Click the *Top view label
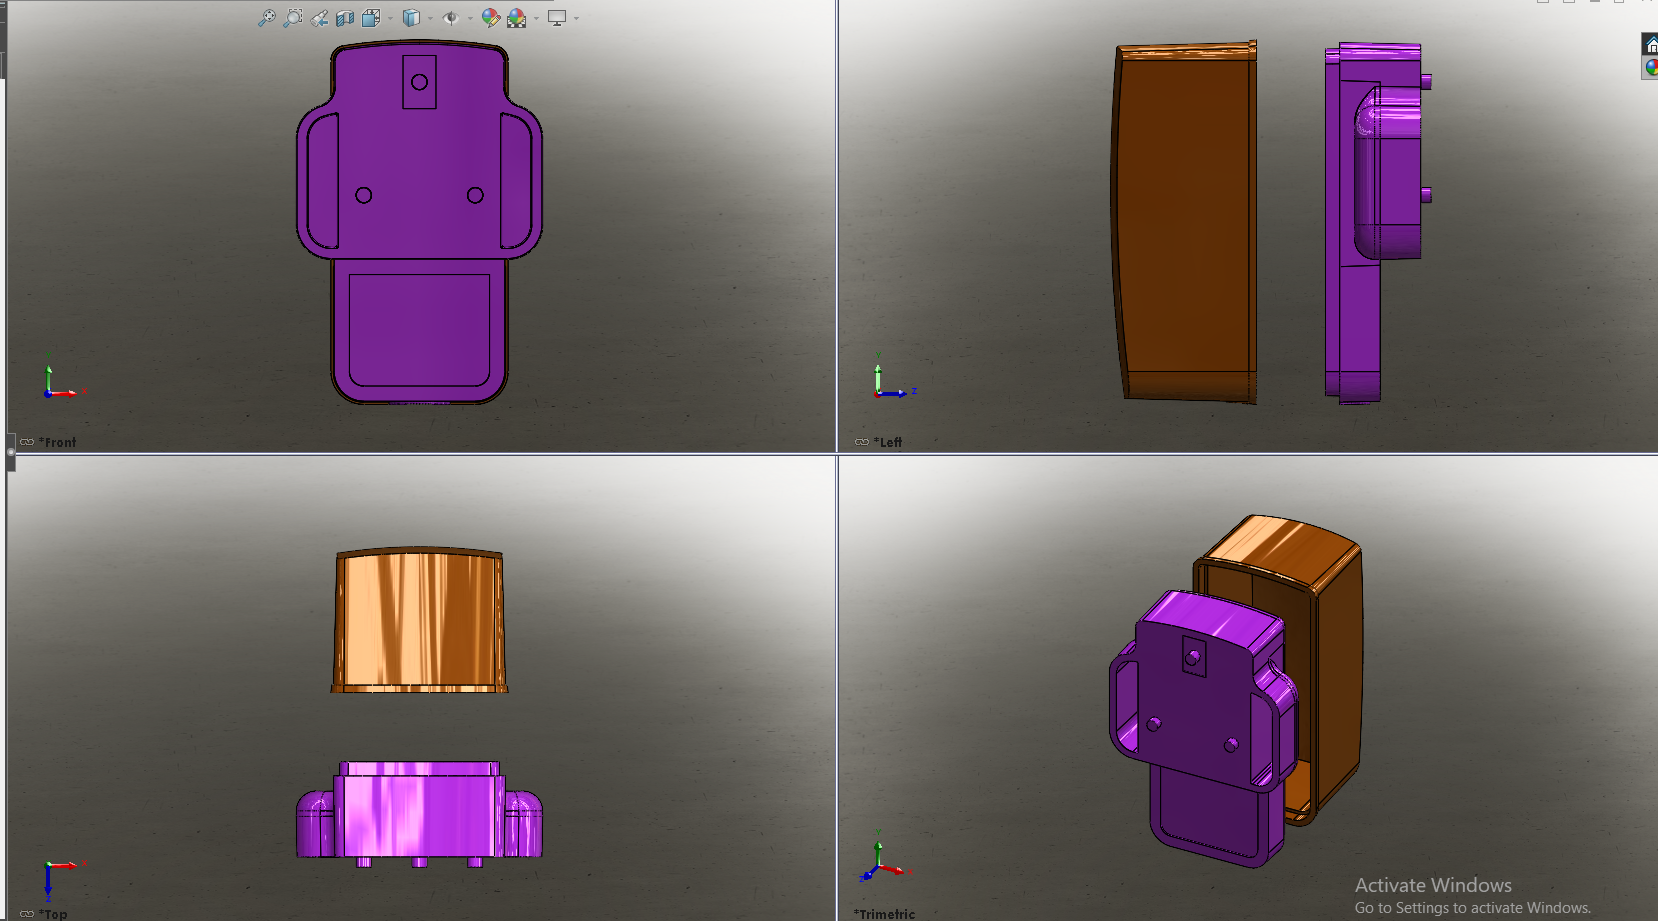The width and height of the screenshot is (1658, 921). coord(53,914)
